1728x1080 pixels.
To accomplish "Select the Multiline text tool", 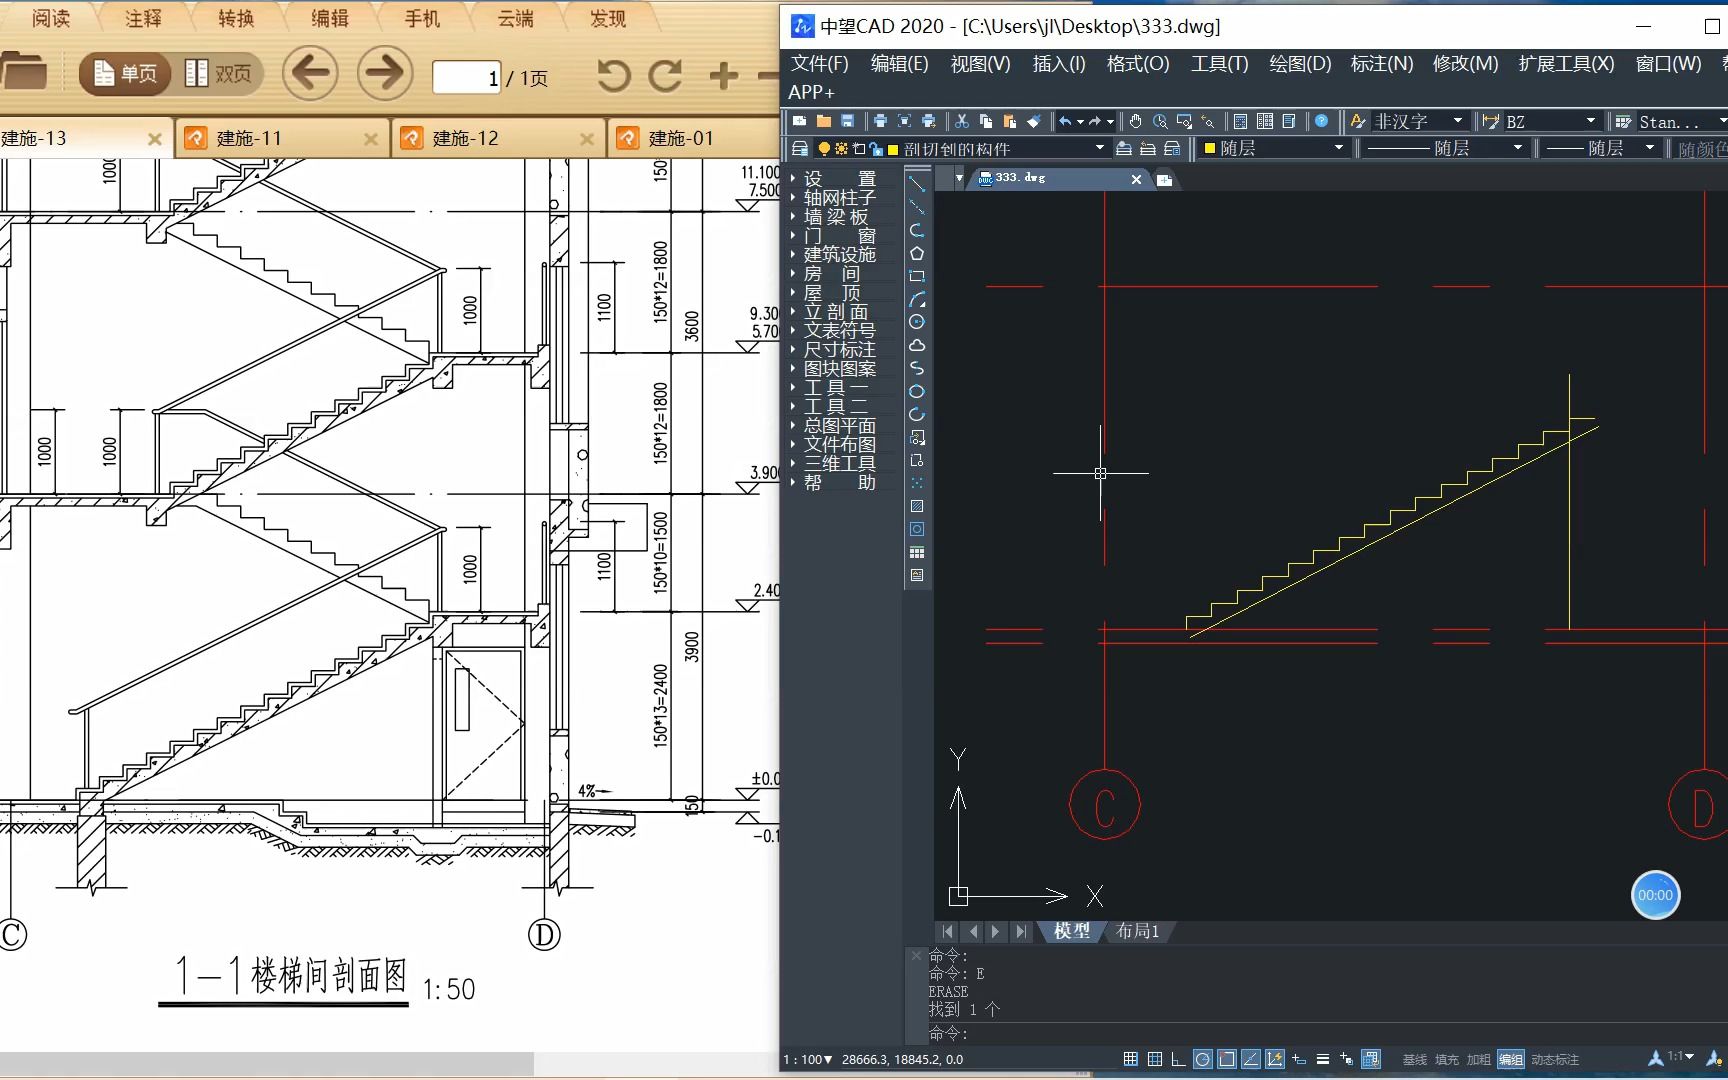I will 917,575.
